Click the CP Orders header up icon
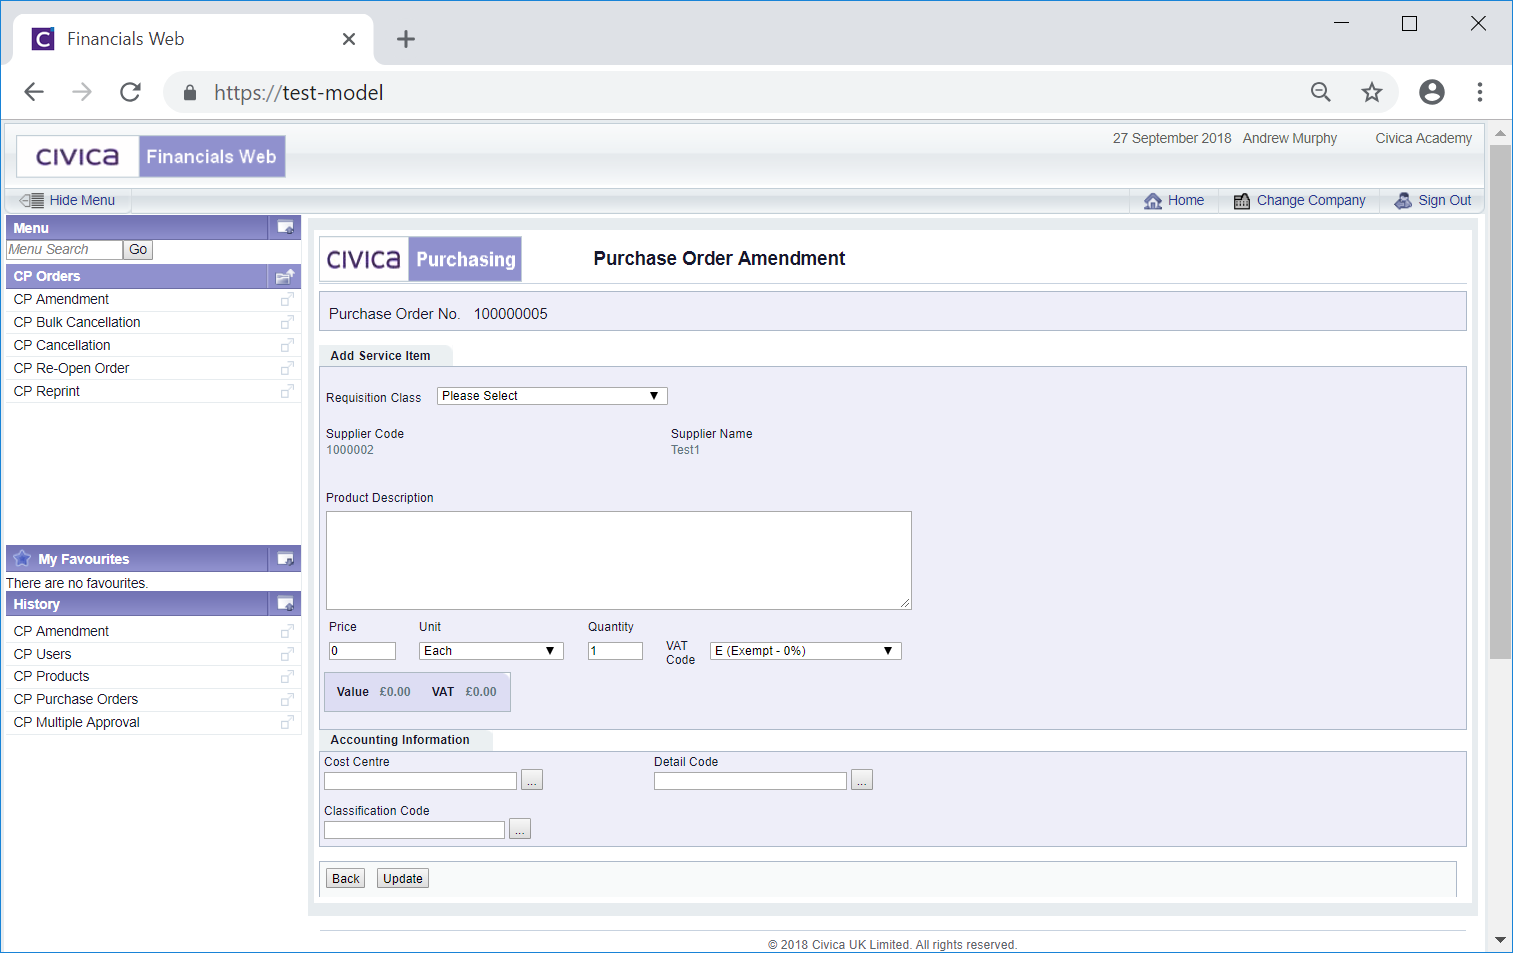The image size is (1513, 953). [x=285, y=276]
